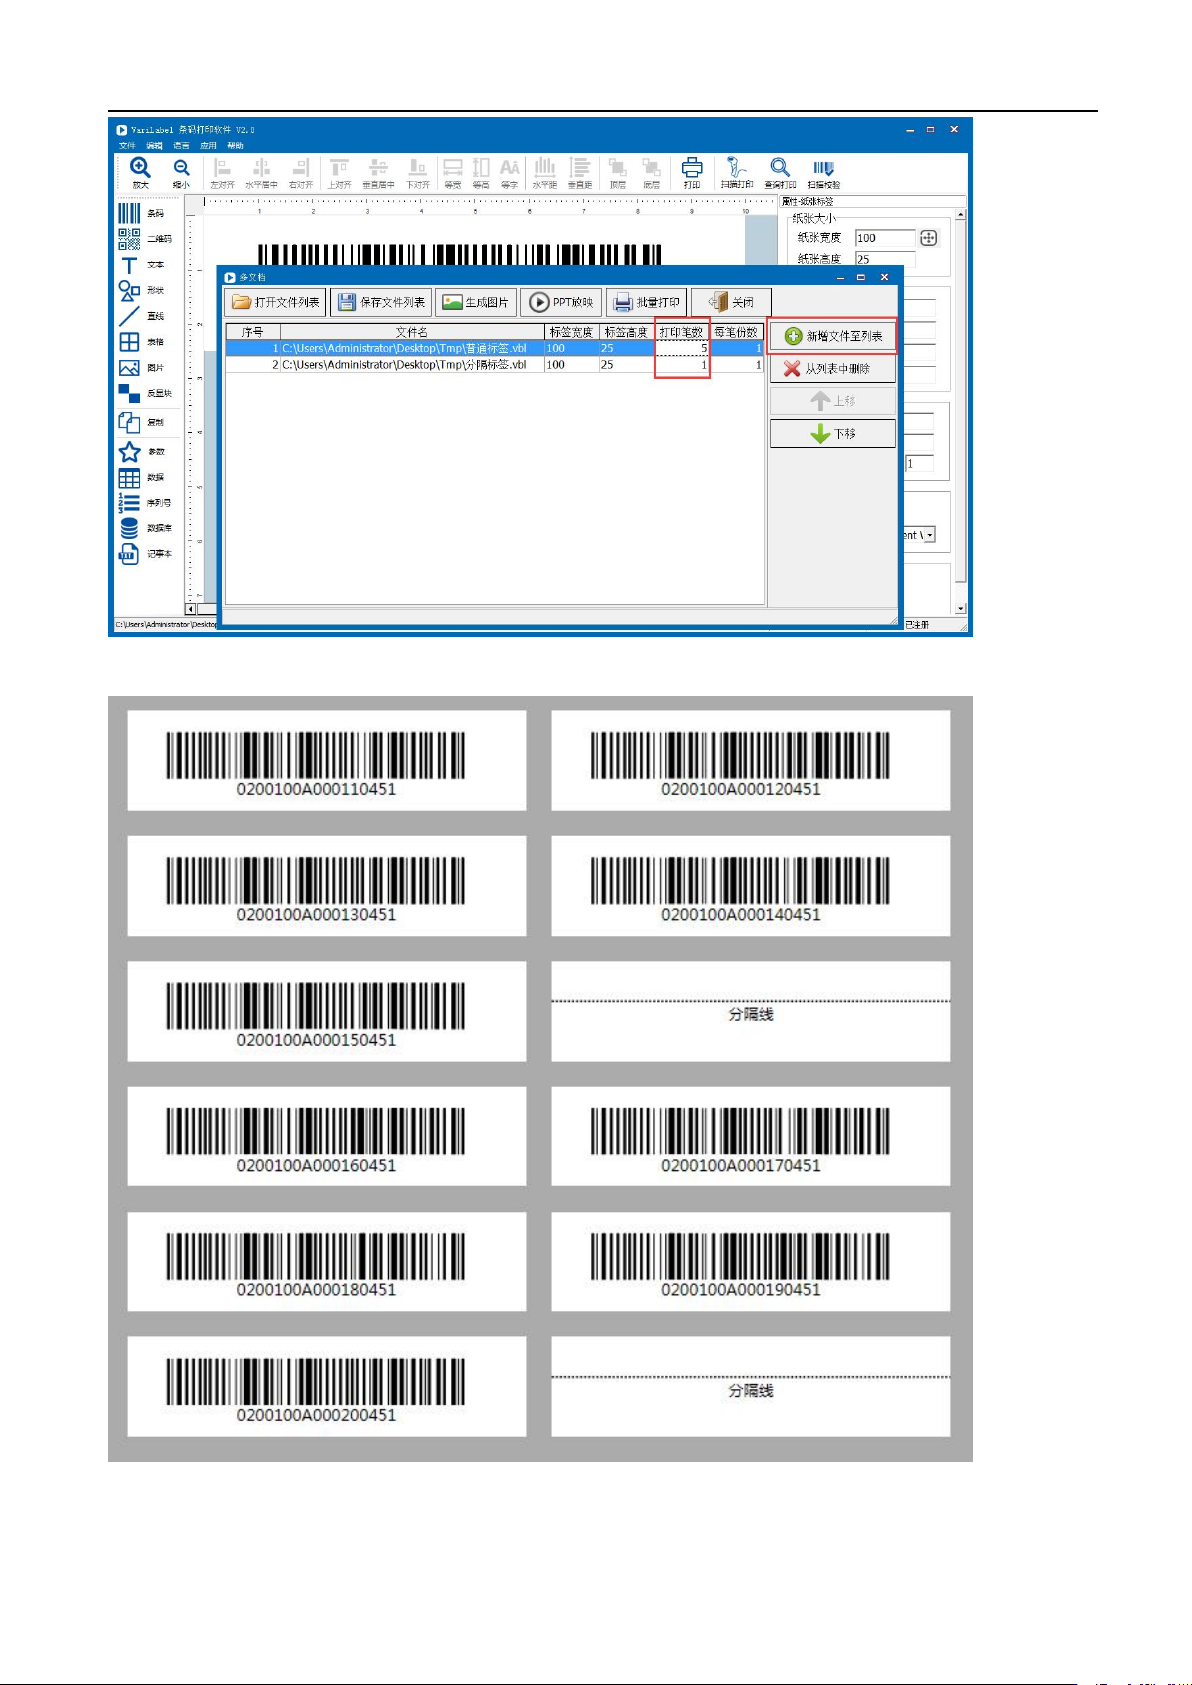1192x1685 pixels.
Task: Select the row with 分隔标签.vbl file
Action: pos(495,365)
